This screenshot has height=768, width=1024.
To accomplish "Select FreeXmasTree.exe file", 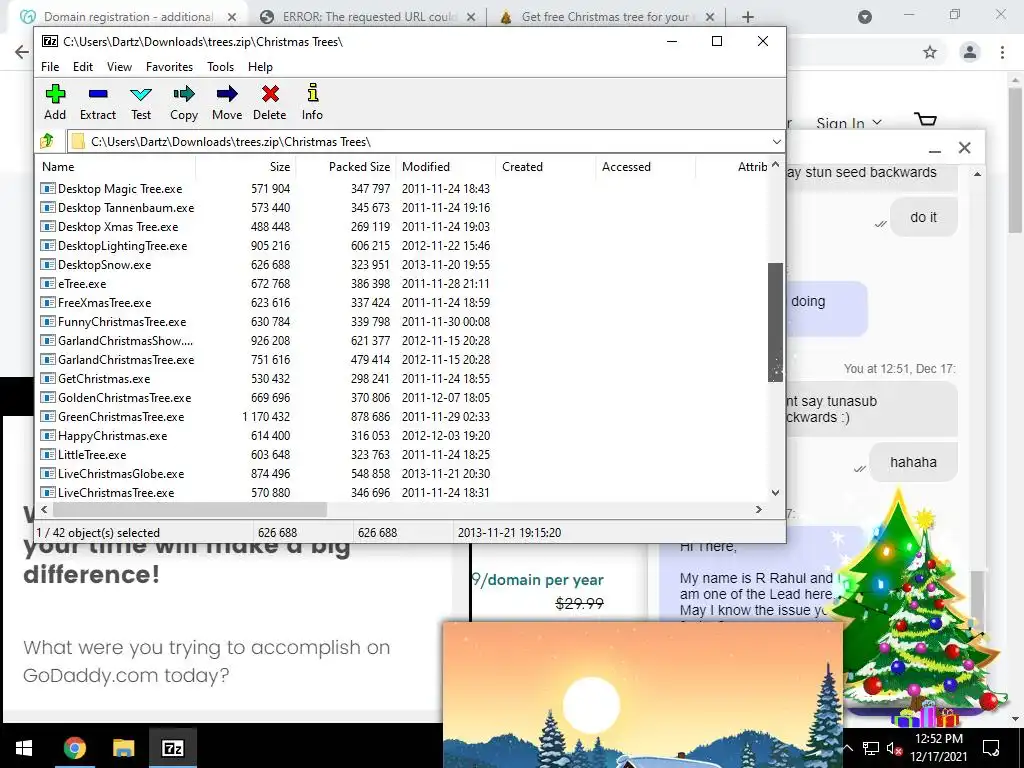I will 104,302.
